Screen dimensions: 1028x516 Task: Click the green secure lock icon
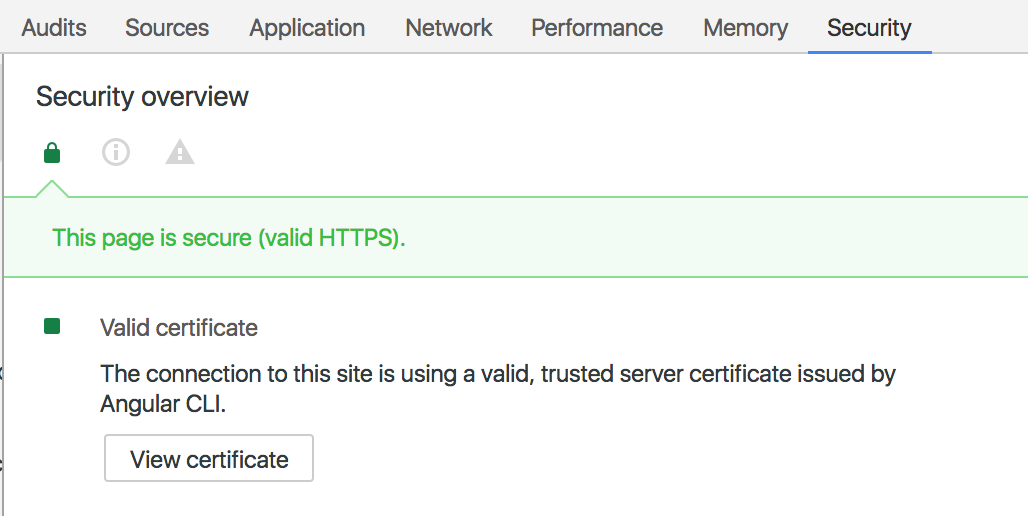click(52, 153)
